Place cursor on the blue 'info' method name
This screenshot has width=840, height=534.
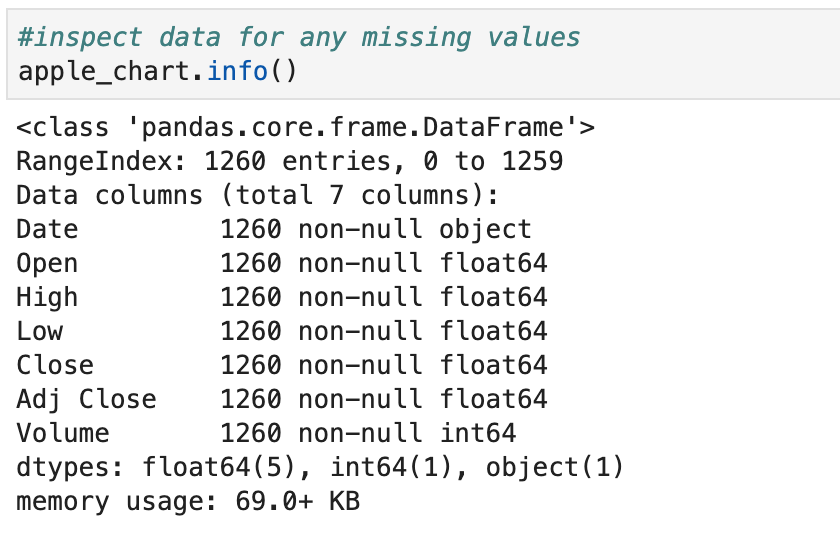237,71
